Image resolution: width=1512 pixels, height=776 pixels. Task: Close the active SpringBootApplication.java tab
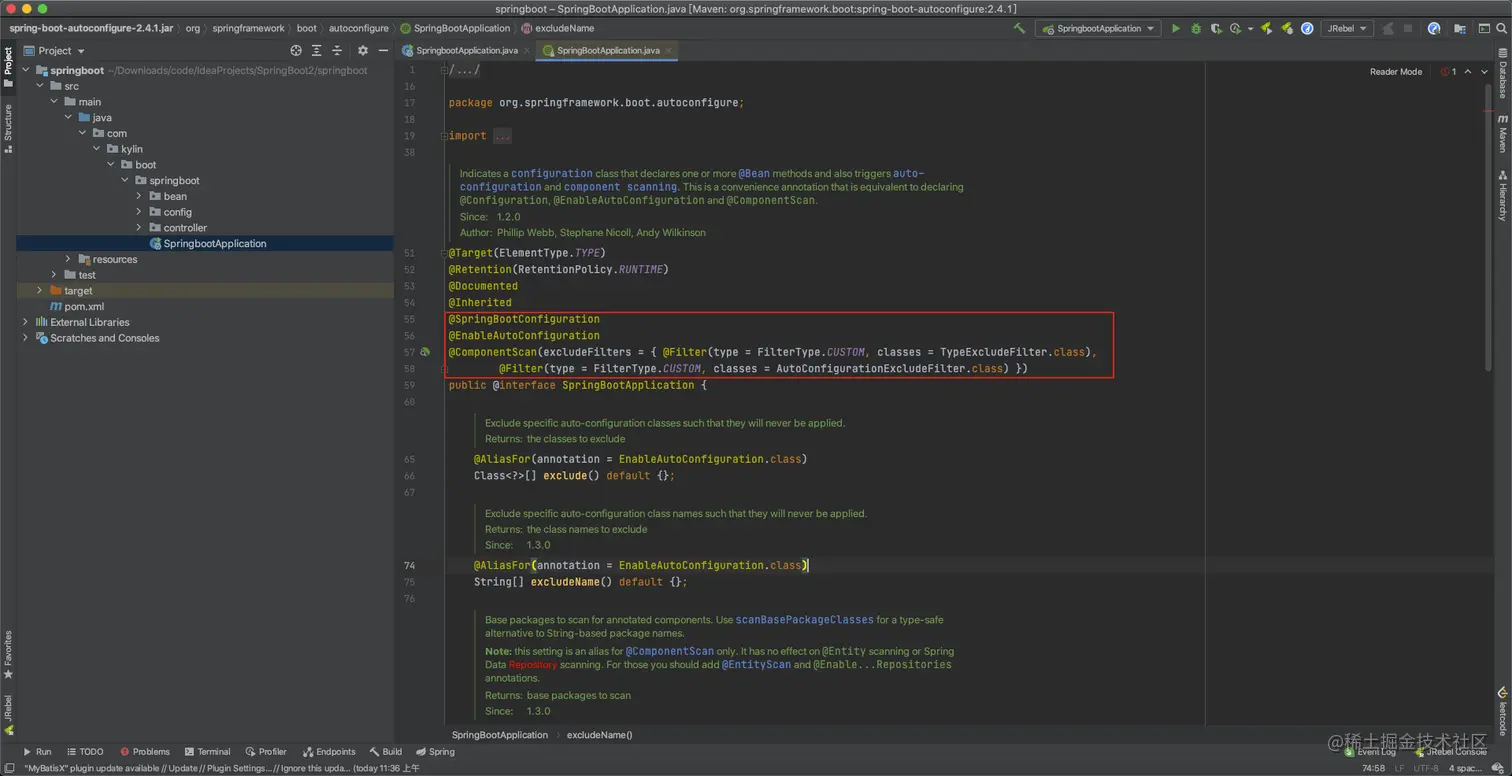pos(668,50)
